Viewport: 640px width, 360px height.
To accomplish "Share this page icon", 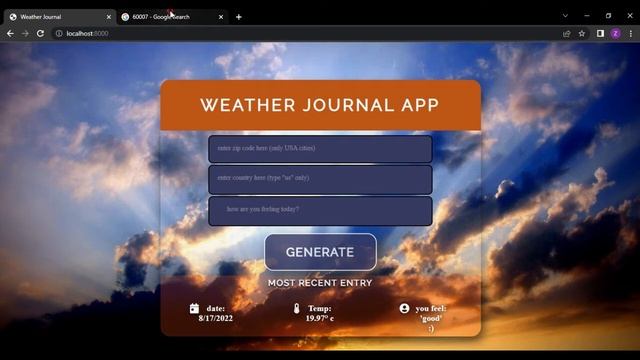I will pos(567,33).
